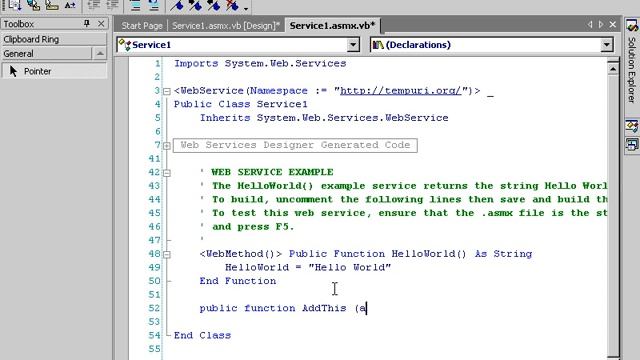Click Comment out selected lines icon
Viewport: 640px width, 360px height.
[136, 5]
